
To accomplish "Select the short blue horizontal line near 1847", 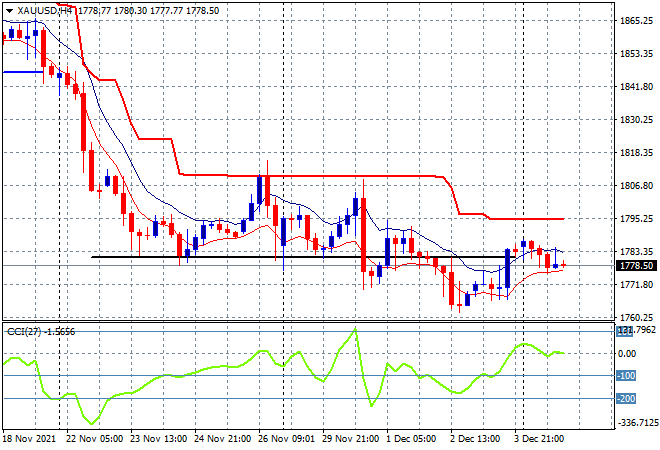I will [23, 72].
